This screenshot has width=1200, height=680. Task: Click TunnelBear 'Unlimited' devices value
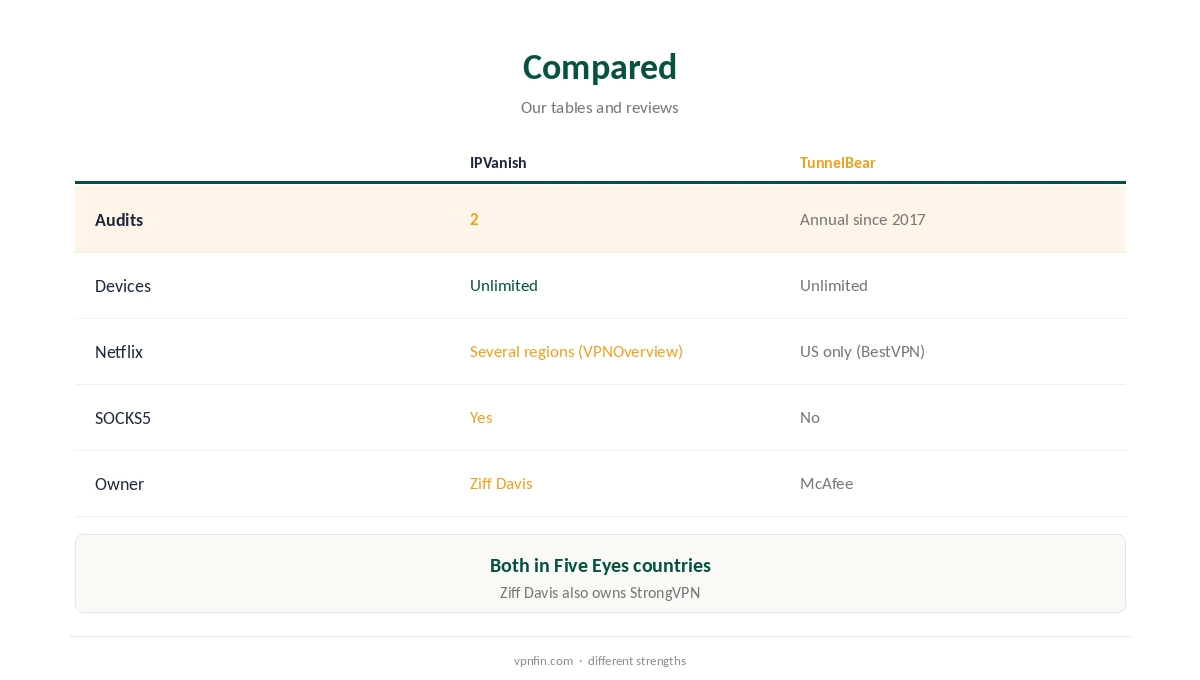(834, 285)
